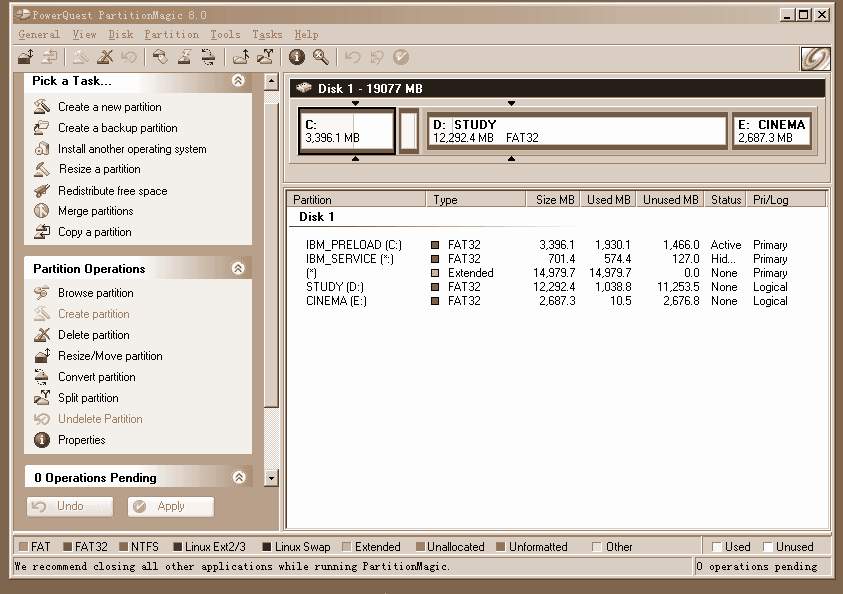Select the E: CINEMA block in disk map
The width and height of the screenshot is (843, 594).
pos(771,130)
